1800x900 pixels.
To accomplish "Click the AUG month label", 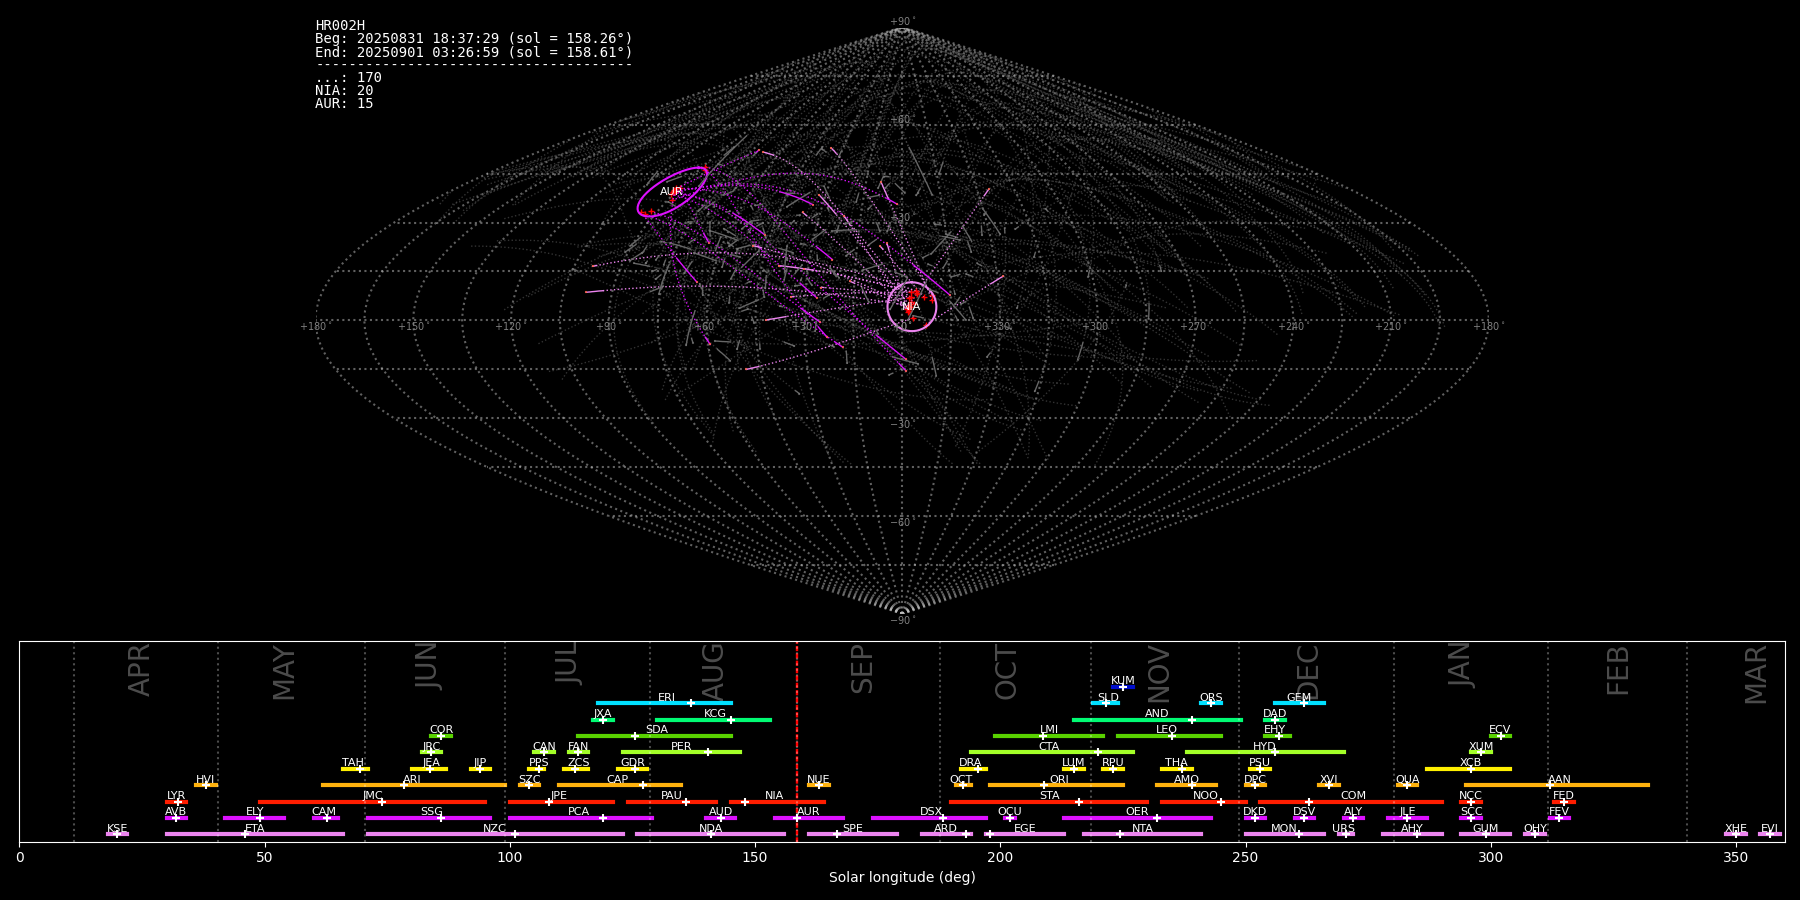I will (x=712, y=672).
